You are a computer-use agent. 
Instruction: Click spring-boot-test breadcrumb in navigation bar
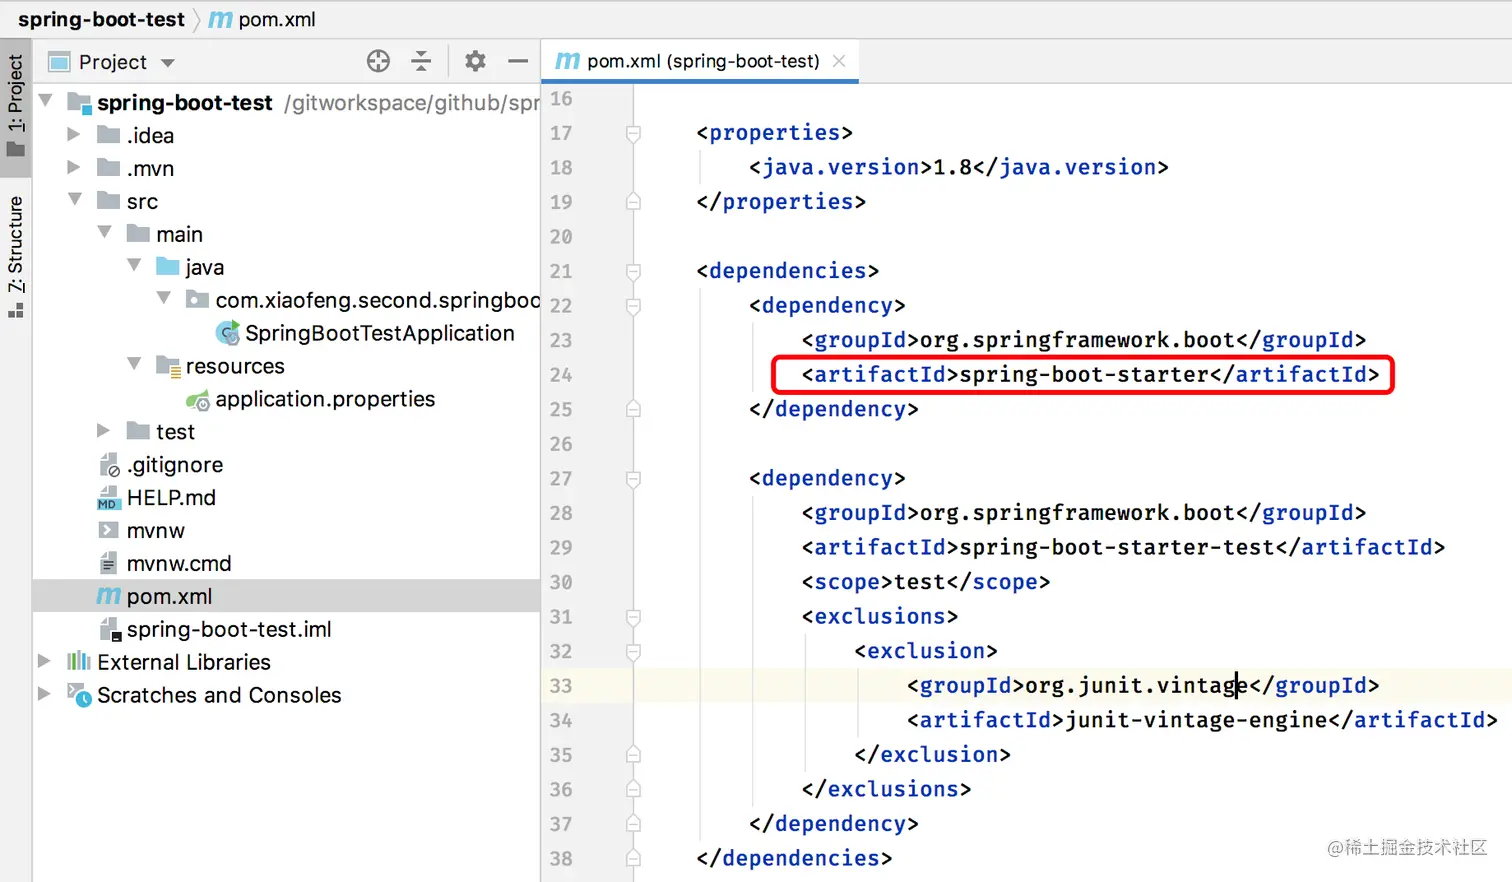pos(101,19)
